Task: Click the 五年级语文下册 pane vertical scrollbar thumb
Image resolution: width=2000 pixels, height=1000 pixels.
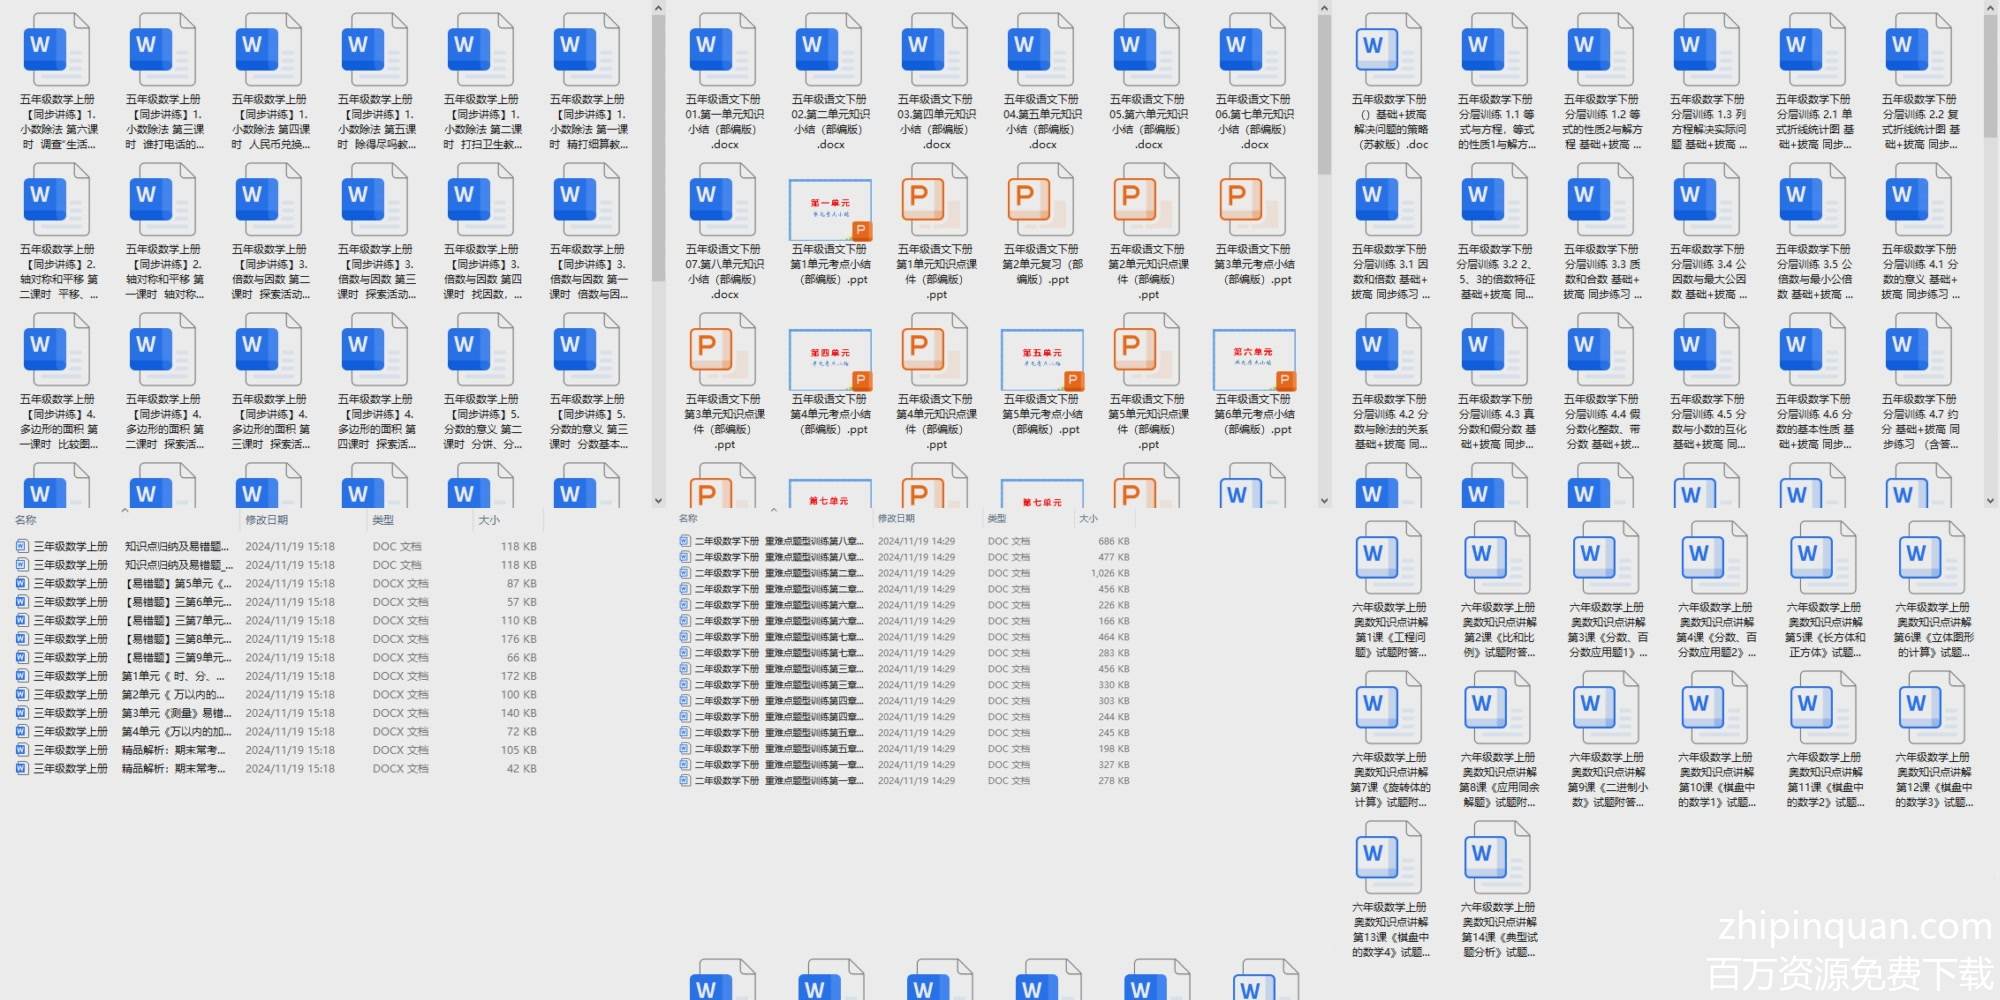Action: [1324, 95]
